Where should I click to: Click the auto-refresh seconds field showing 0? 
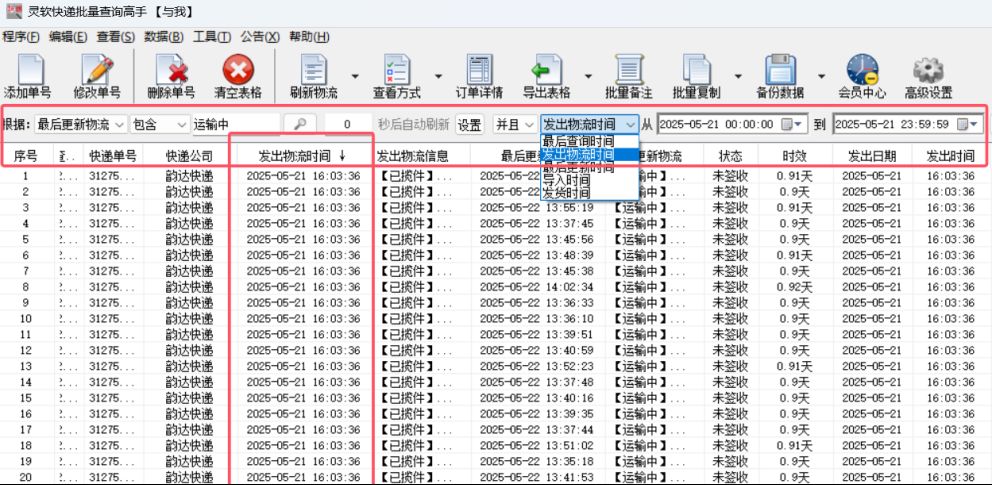pyautogui.click(x=347, y=125)
